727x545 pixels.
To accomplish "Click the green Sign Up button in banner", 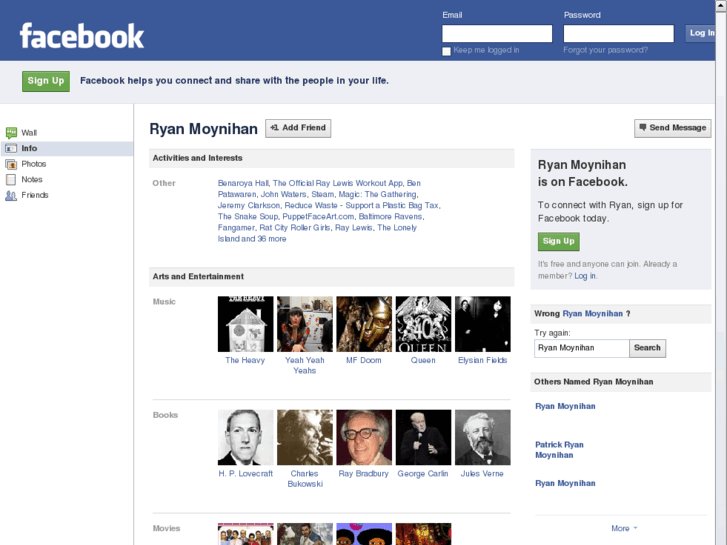I will [46, 81].
